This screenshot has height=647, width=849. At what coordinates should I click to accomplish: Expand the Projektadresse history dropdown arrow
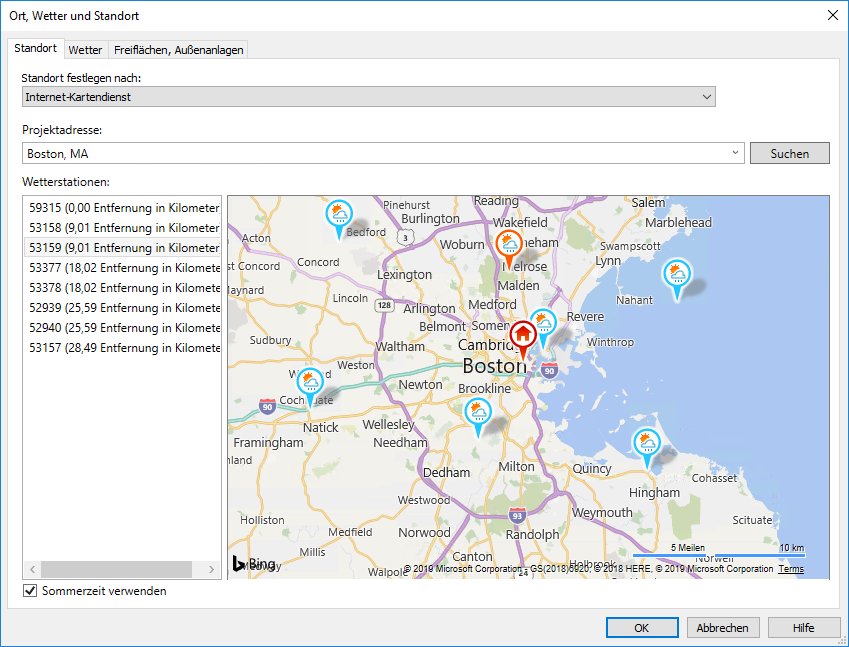735,153
